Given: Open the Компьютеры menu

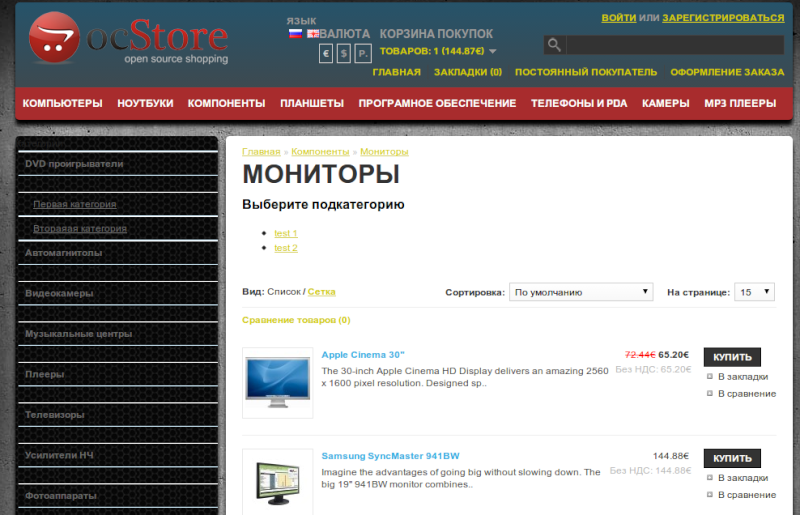Looking at the screenshot, I should tap(62, 103).
